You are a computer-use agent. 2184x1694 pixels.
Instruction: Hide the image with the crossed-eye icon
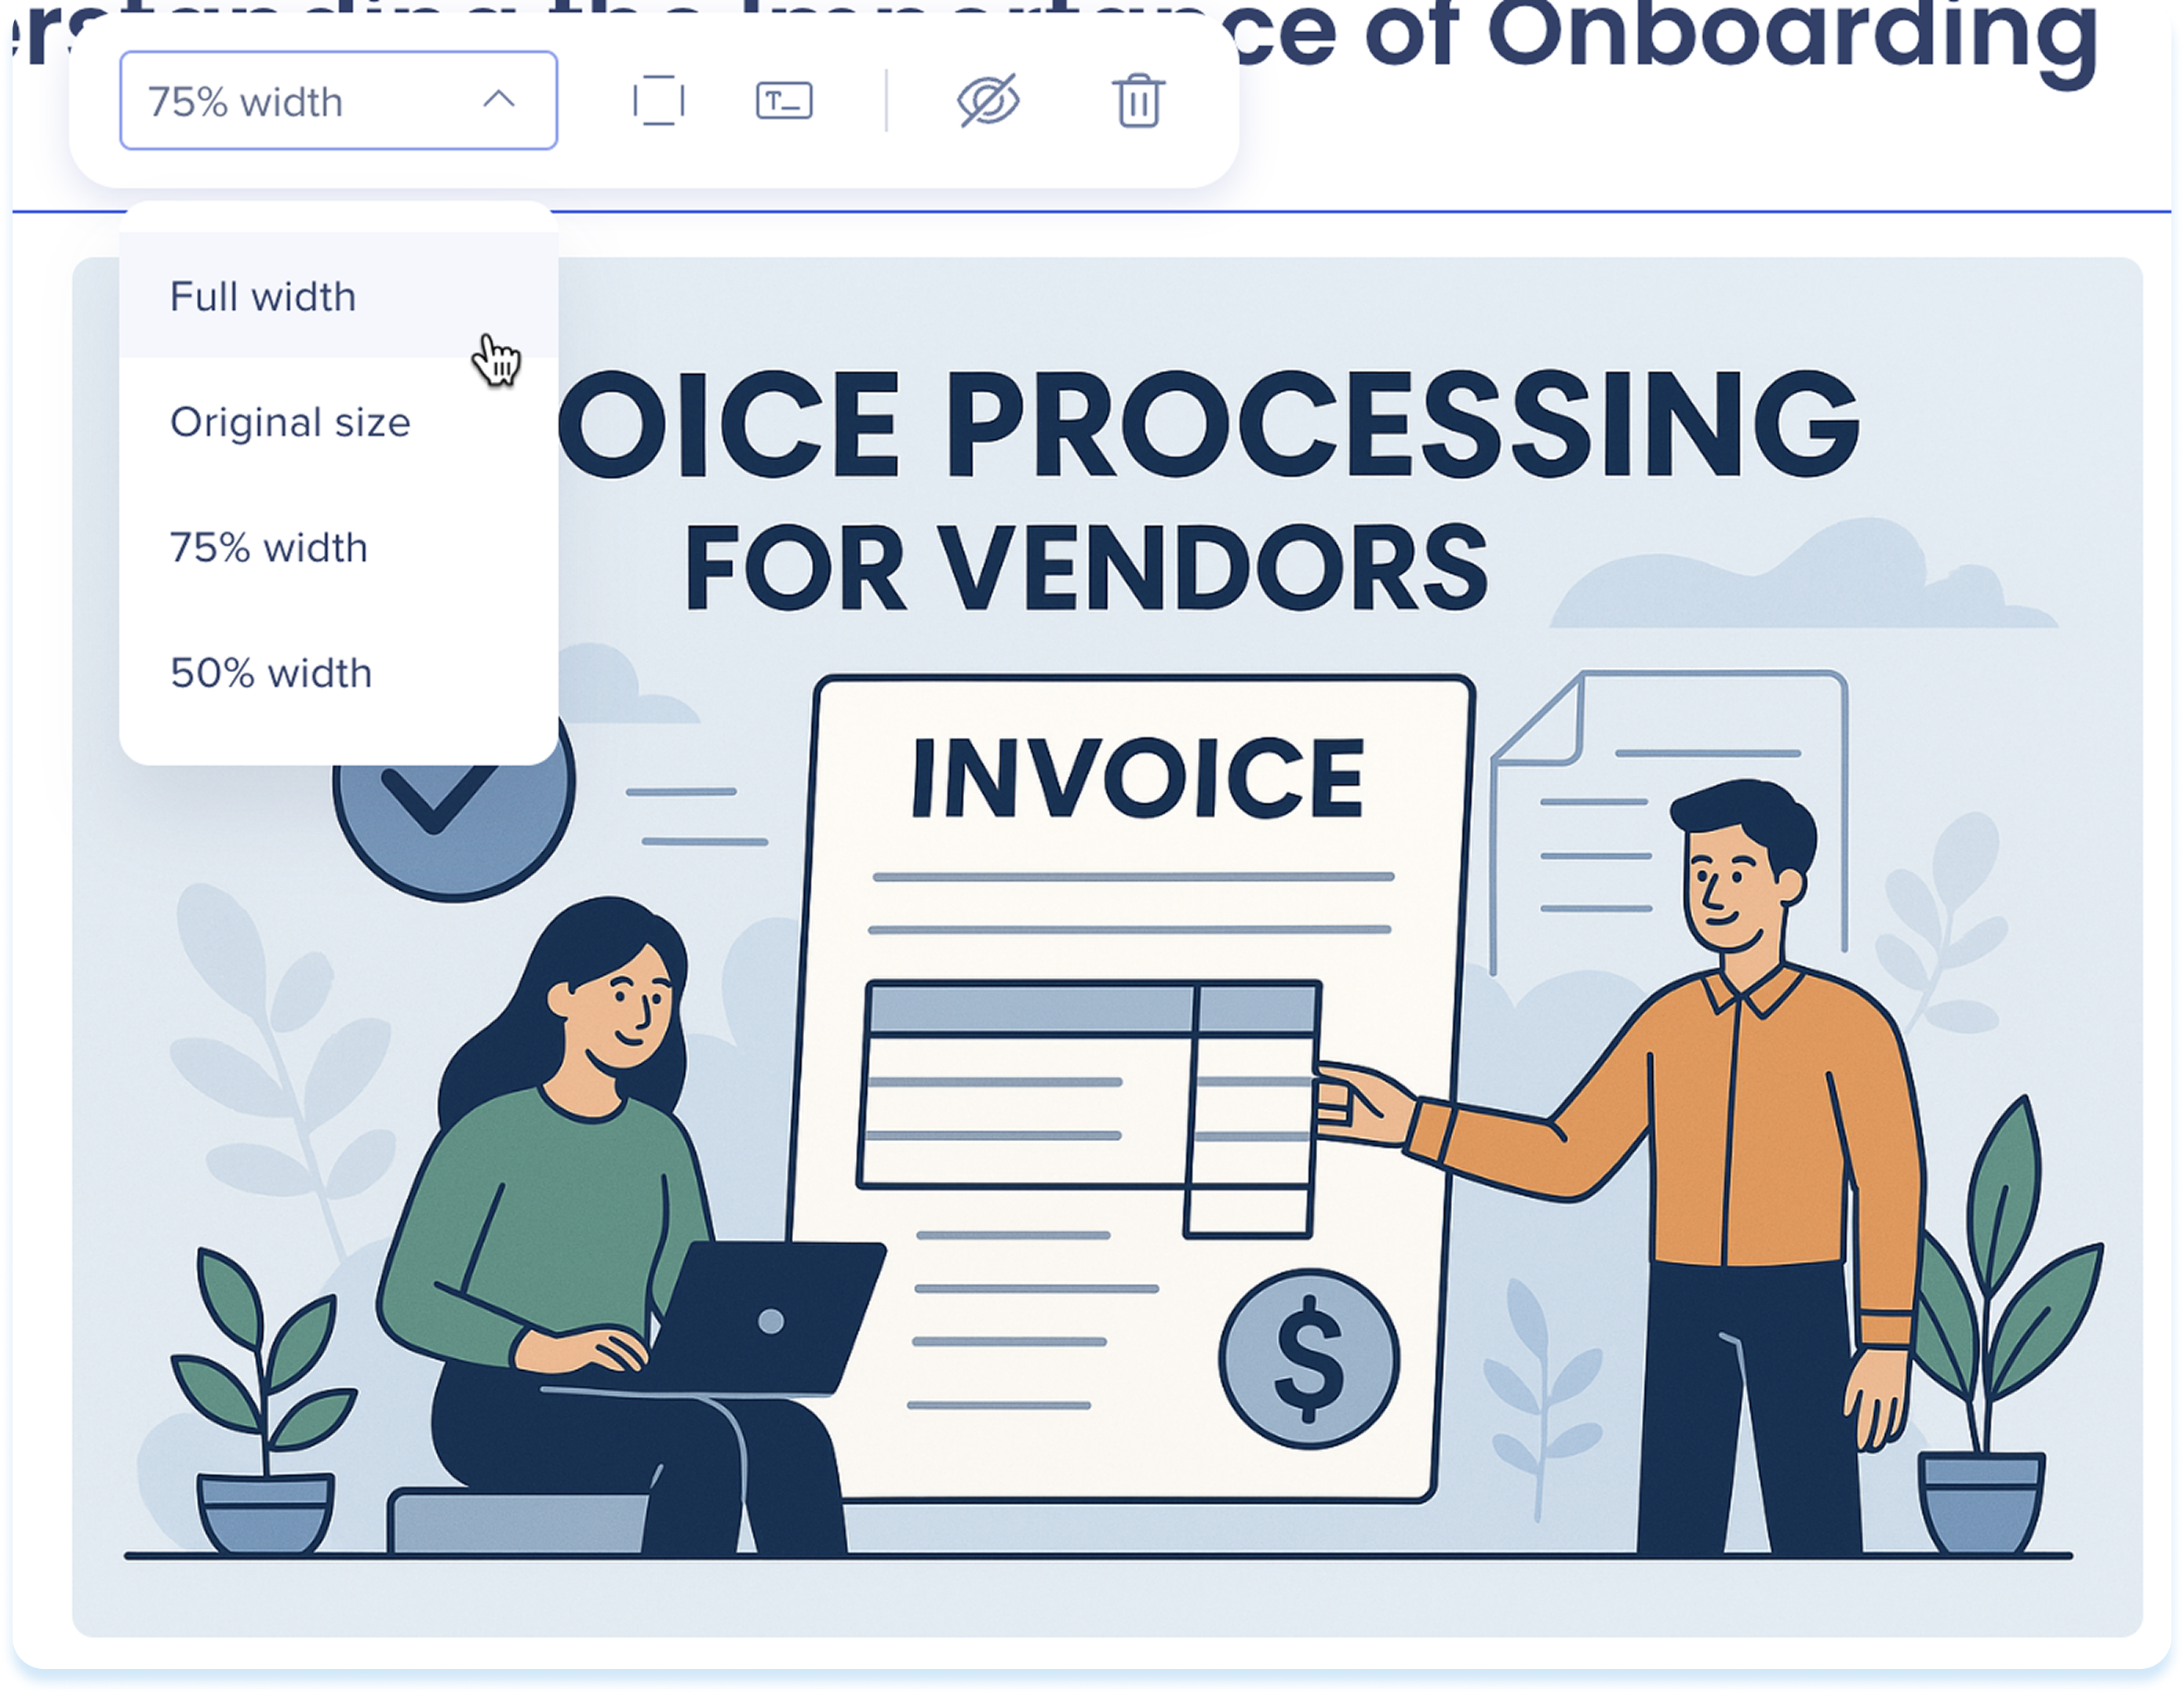click(x=988, y=101)
